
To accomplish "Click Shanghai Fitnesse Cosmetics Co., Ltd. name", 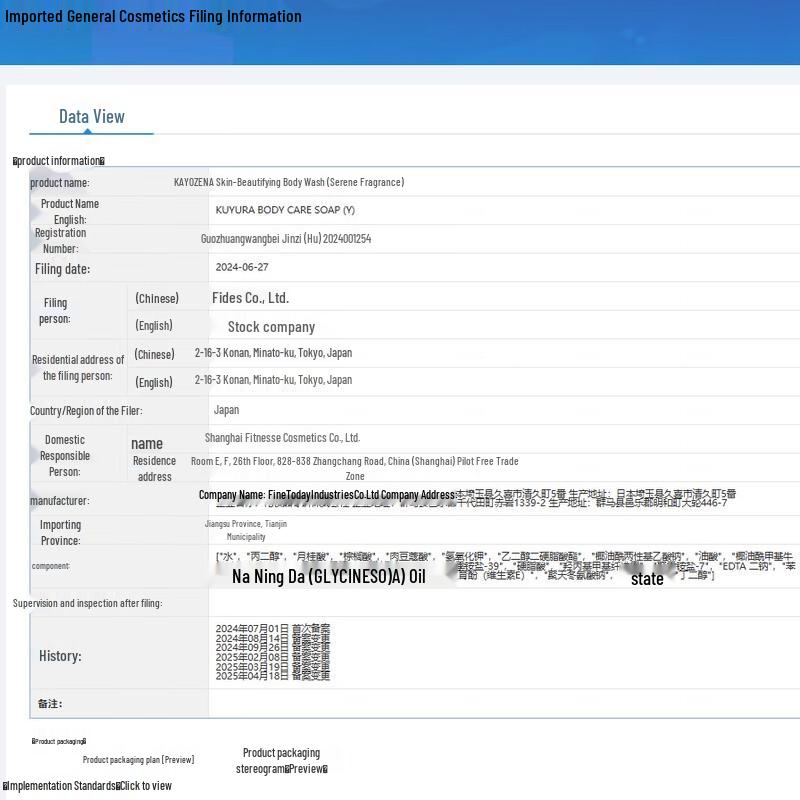I will click(x=282, y=438).
